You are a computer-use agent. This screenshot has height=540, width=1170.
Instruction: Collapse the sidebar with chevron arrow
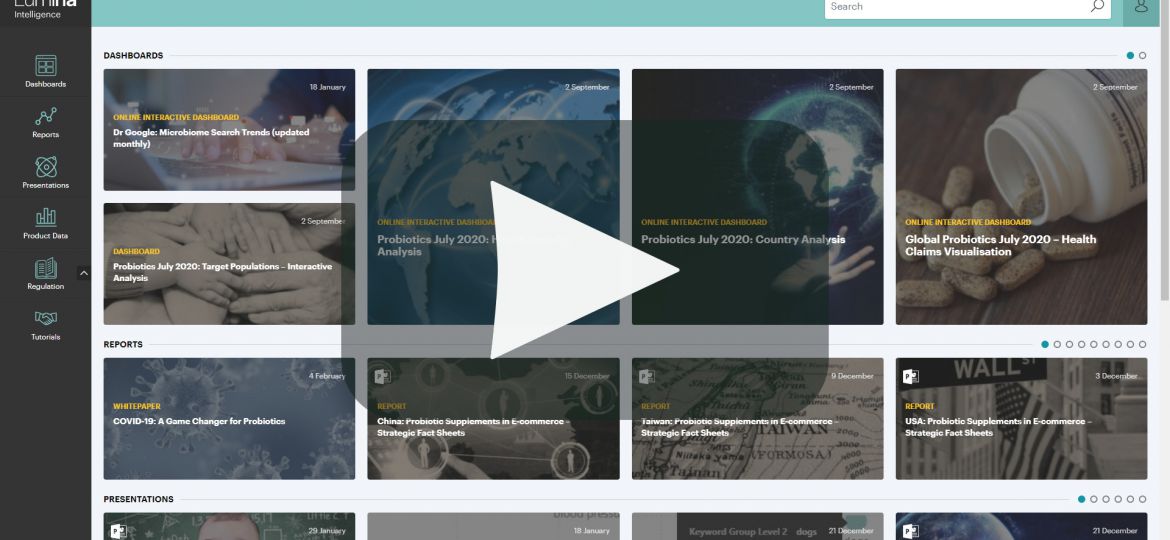[84, 273]
